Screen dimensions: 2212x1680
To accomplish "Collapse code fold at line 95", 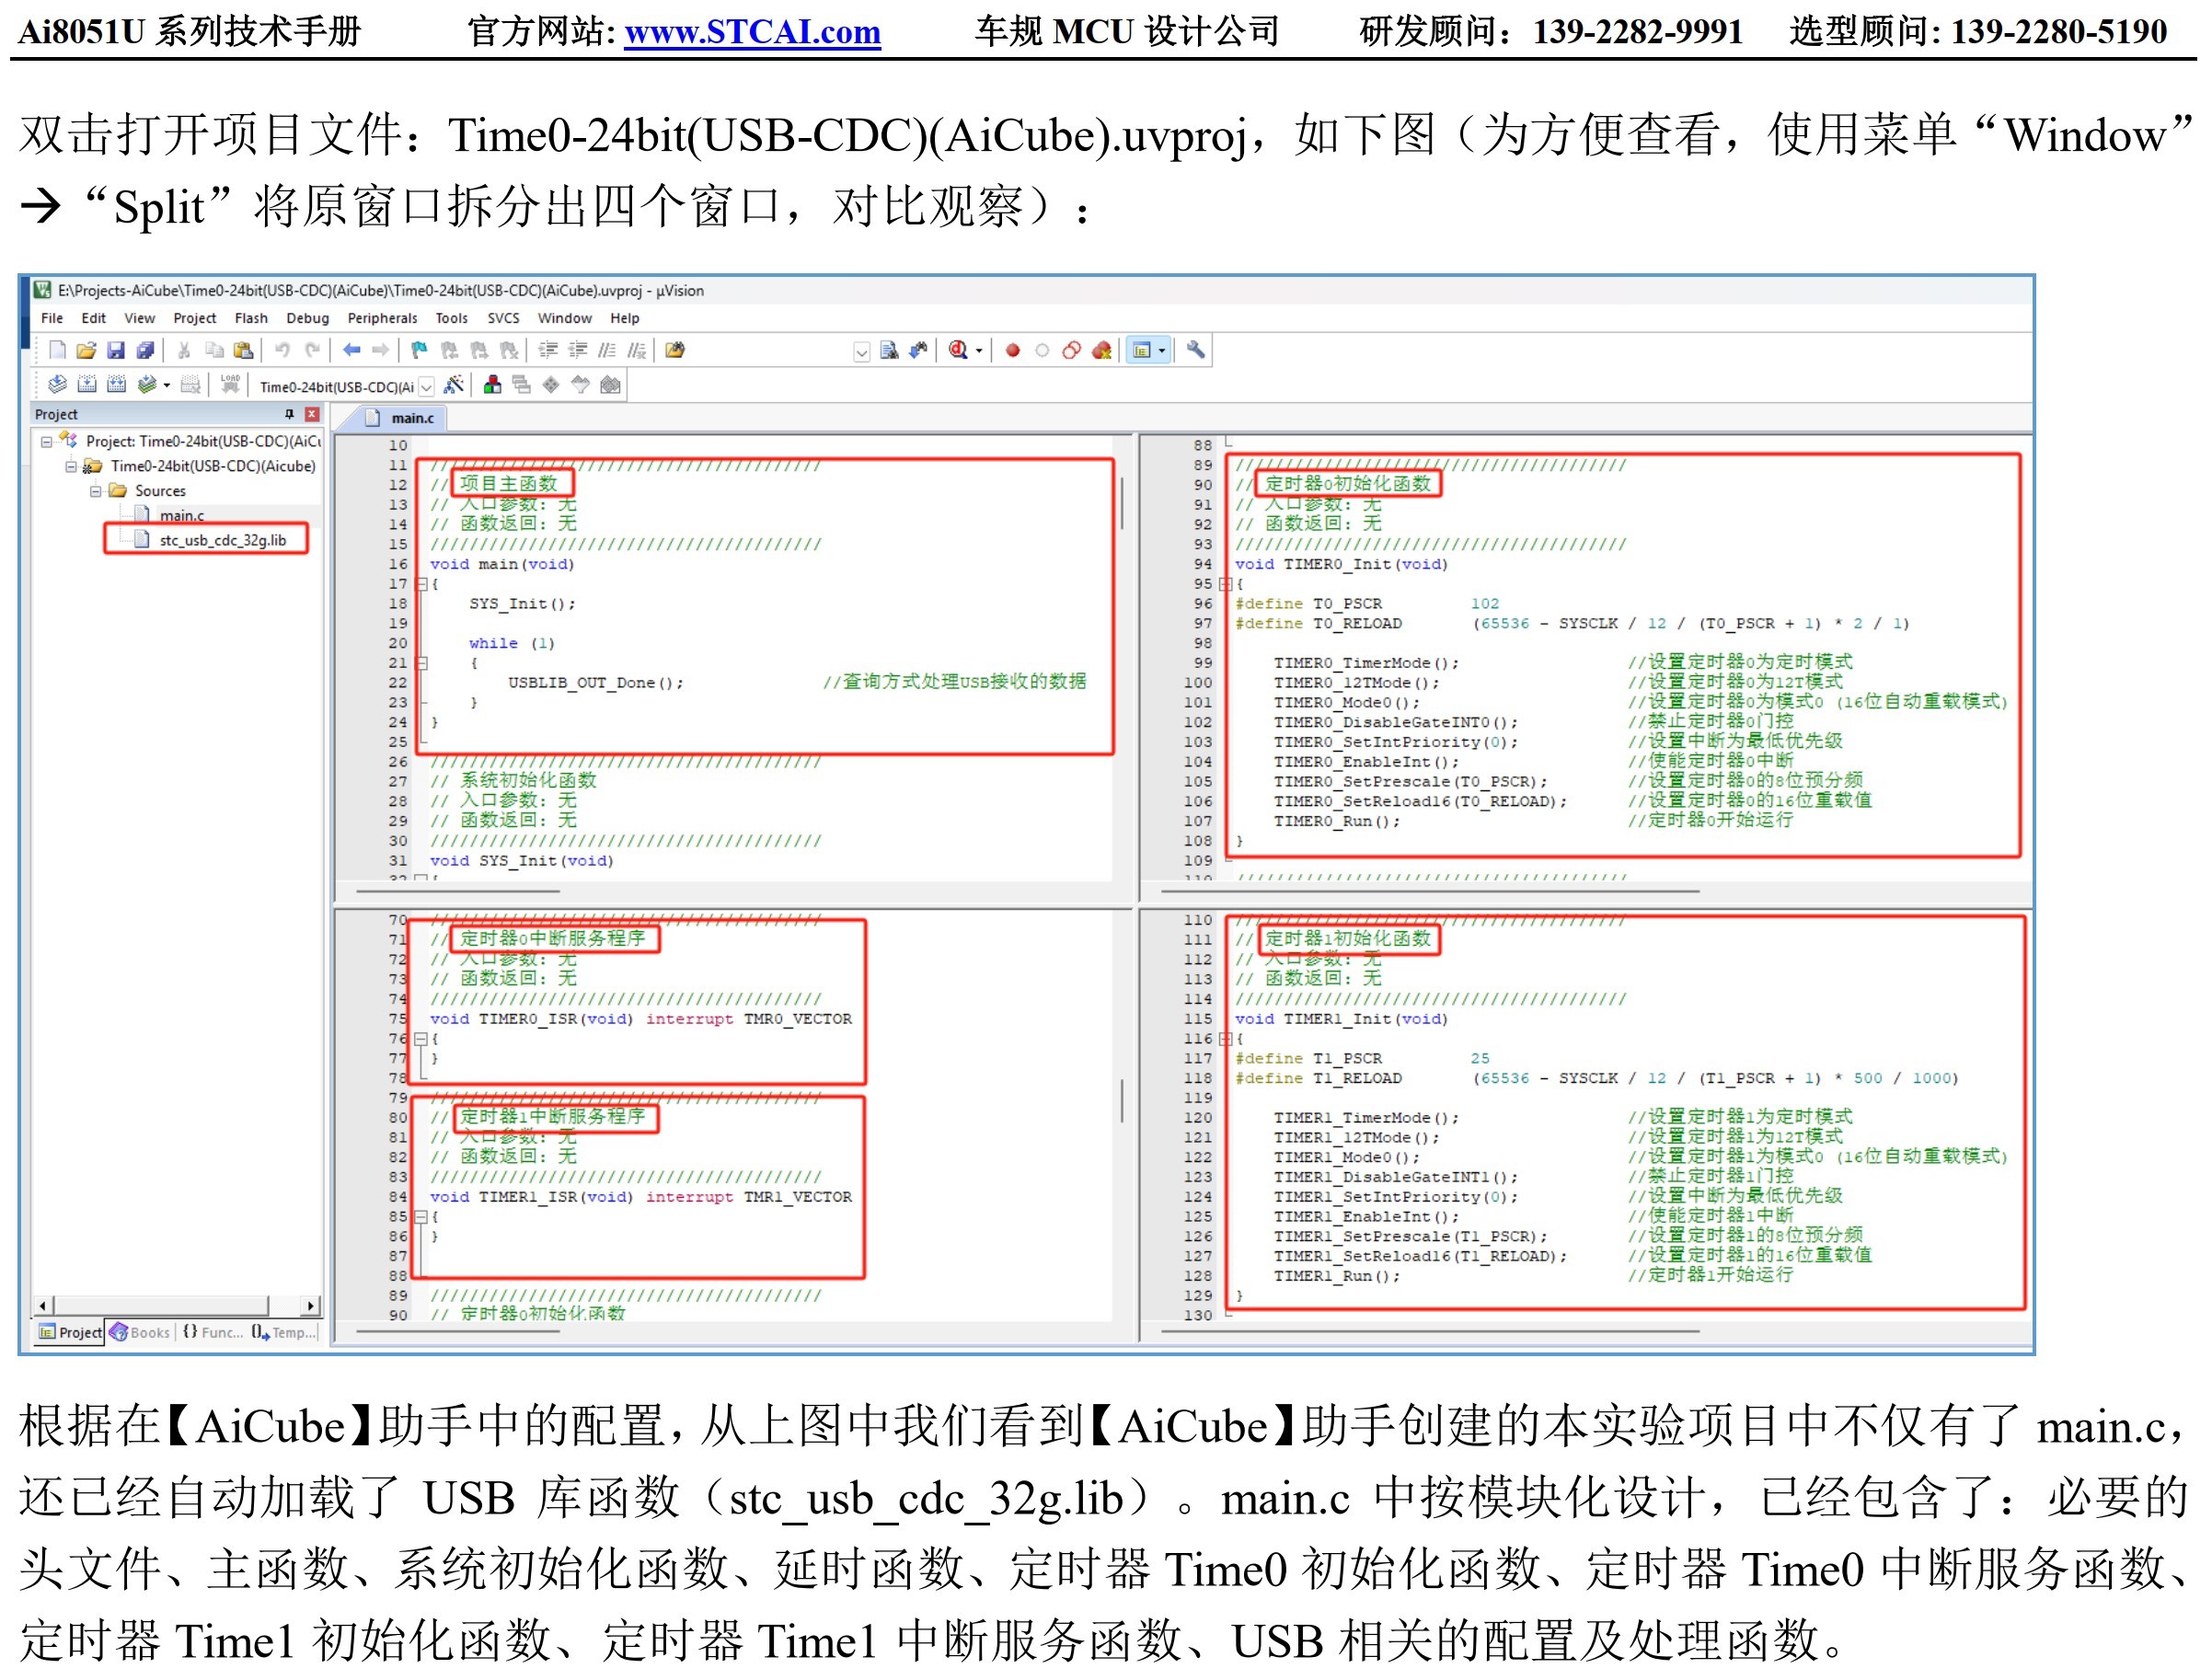I will (x=1225, y=584).
